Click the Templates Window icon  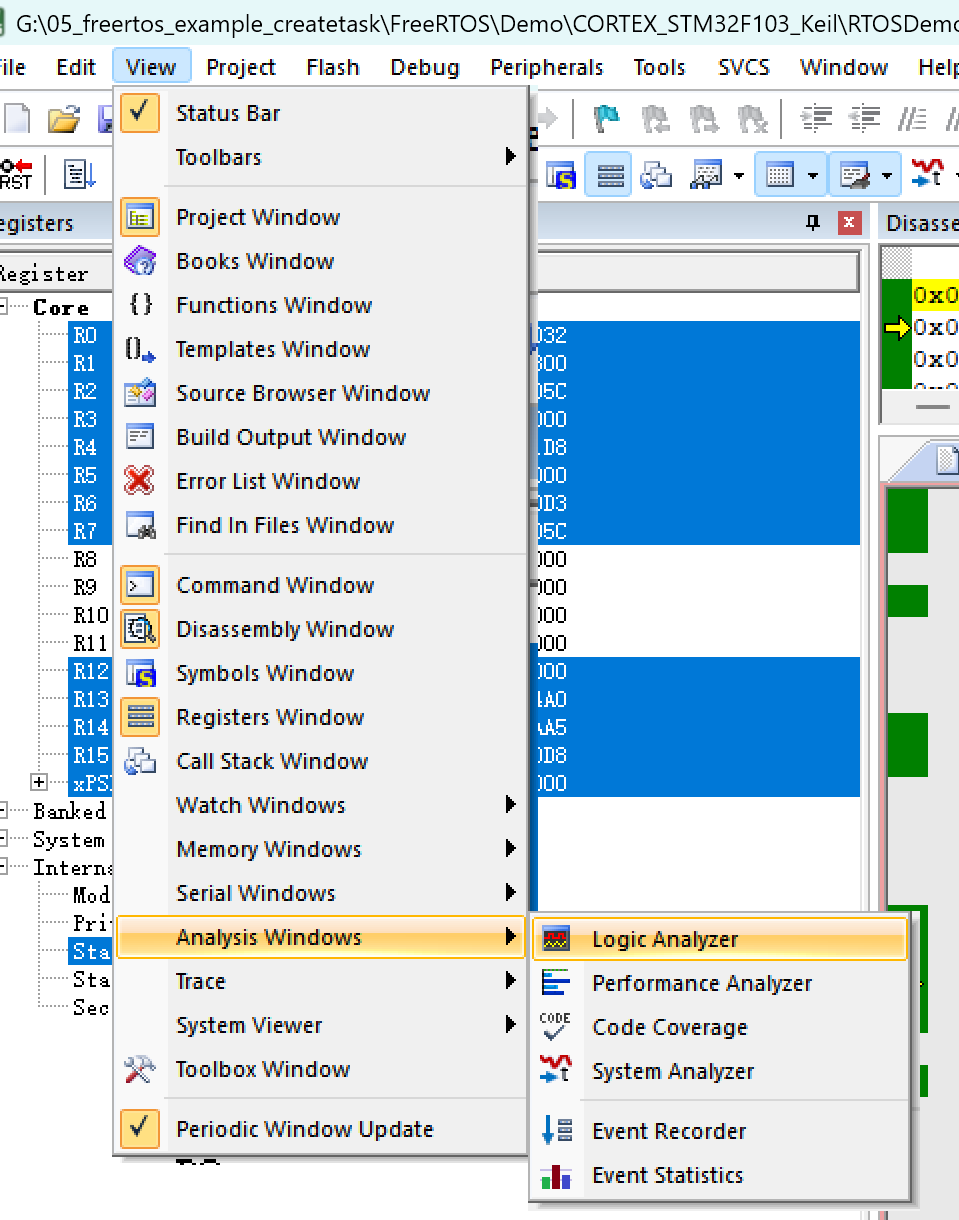140,349
